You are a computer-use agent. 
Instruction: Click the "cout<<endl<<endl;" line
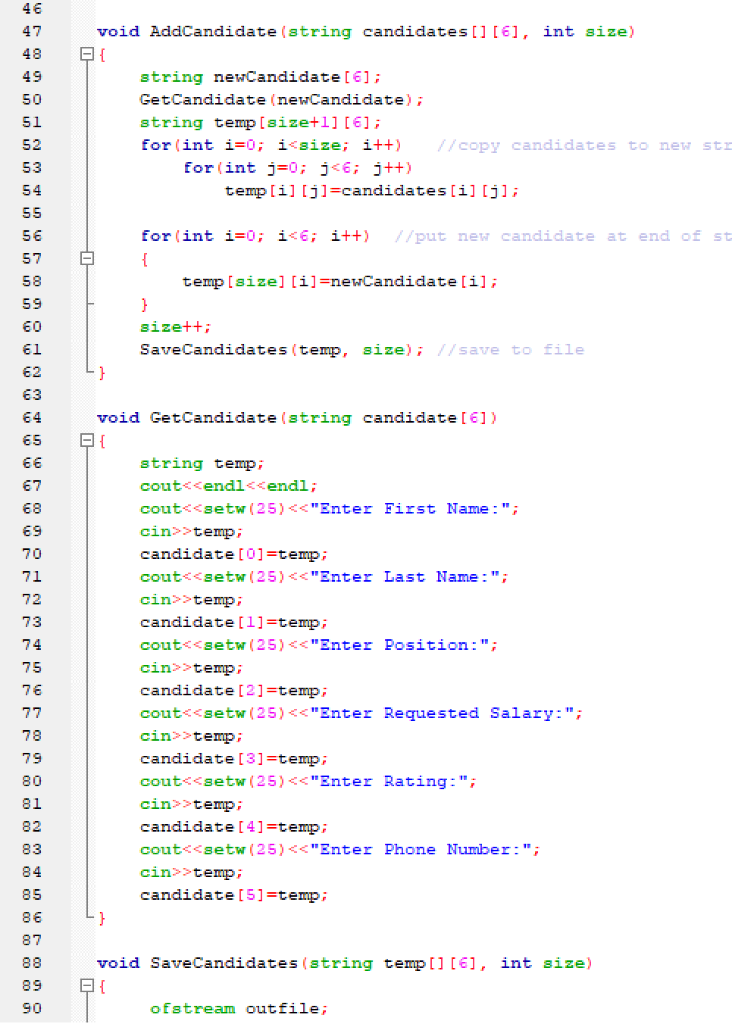[x=229, y=486]
